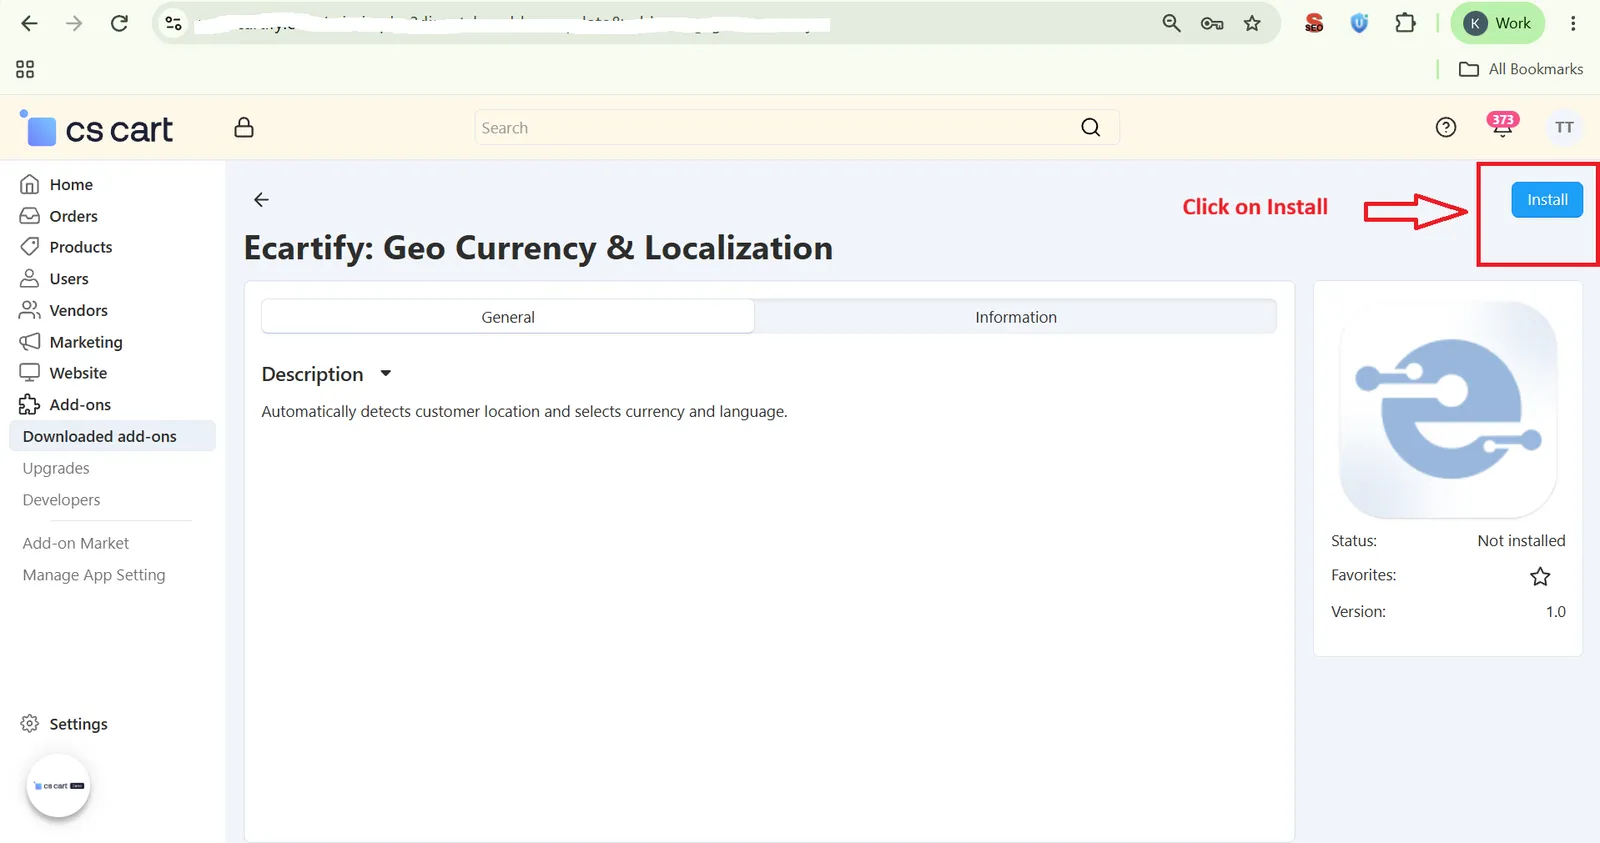Switch to the Information tab
The width and height of the screenshot is (1600, 843).
(x=1016, y=317)
